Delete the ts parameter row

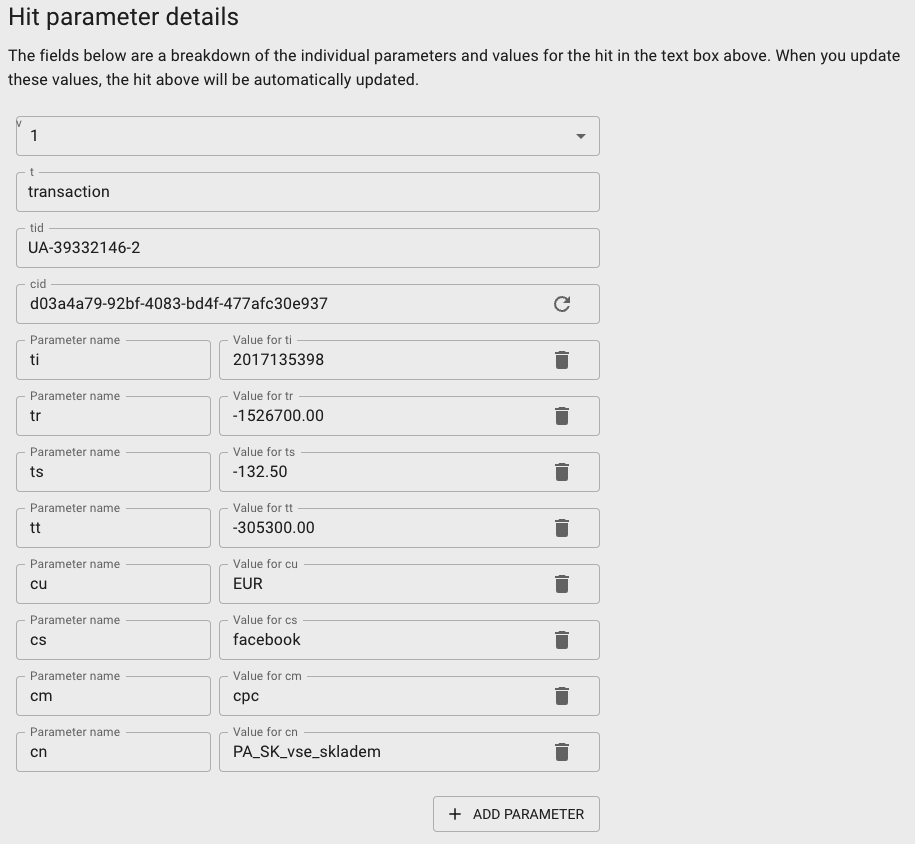(561, 472)
